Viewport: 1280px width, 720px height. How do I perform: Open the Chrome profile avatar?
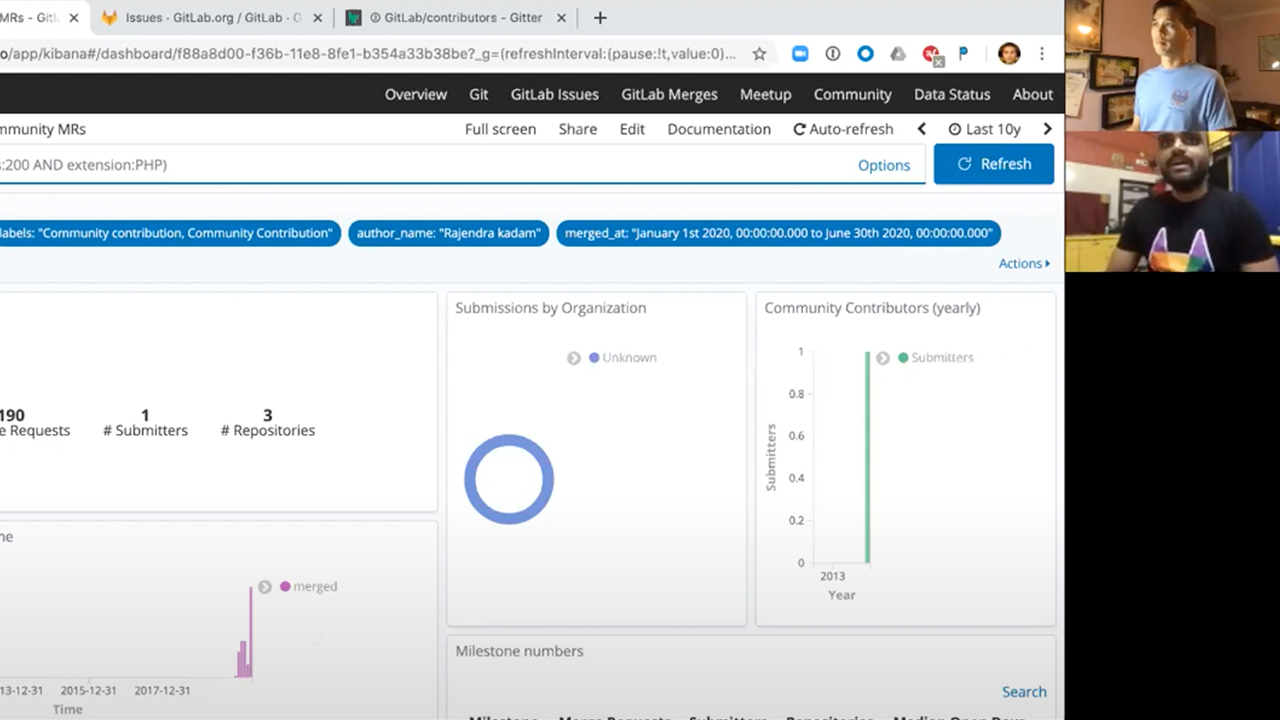[1009, 54]
